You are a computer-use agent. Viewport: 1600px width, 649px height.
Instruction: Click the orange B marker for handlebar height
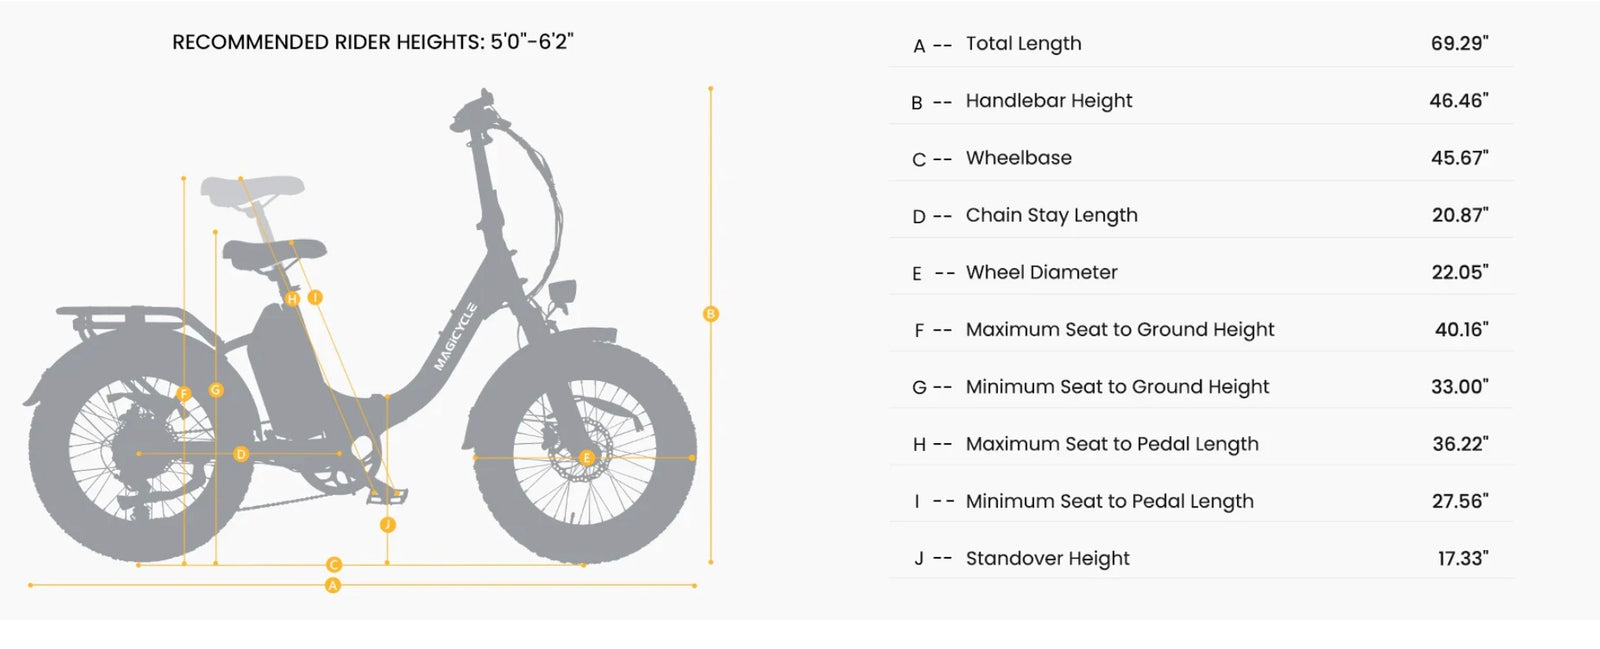[x=711, y=314]
